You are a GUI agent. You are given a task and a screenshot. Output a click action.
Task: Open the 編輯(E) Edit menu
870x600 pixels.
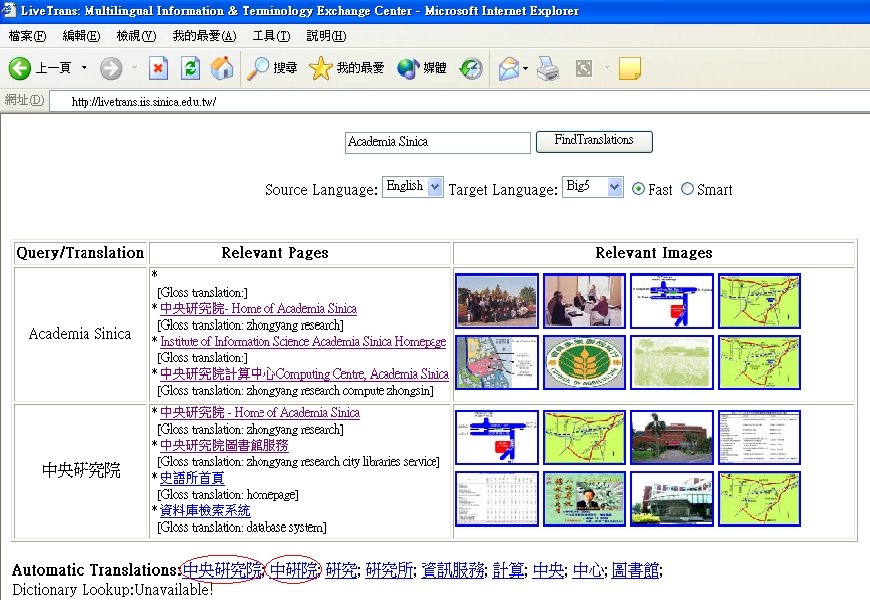pos(81,36)
